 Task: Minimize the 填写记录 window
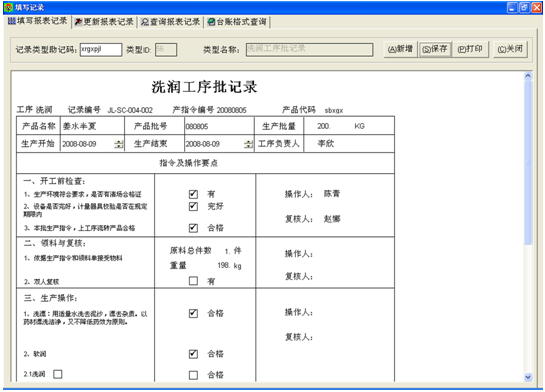pyautogui.click(x=512, y=8)
